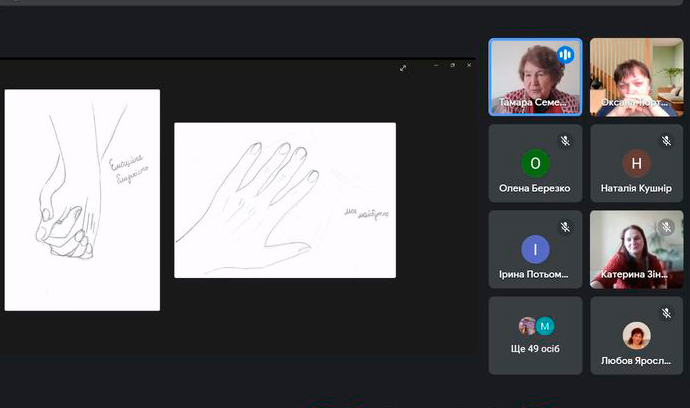Click the brown H avatar of Наталія Кушнір

(636, 163)
